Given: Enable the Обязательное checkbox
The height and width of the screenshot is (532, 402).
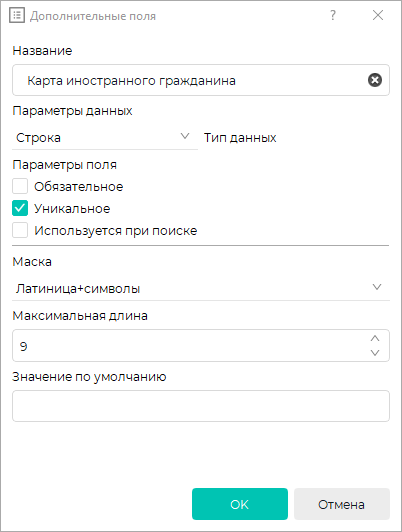Looking at the screenshot, I should click(20, 186).
